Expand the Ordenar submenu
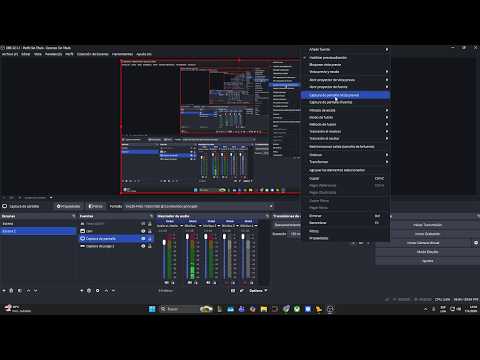Viewport: 480px width, 360px height. tap(346, 155)
